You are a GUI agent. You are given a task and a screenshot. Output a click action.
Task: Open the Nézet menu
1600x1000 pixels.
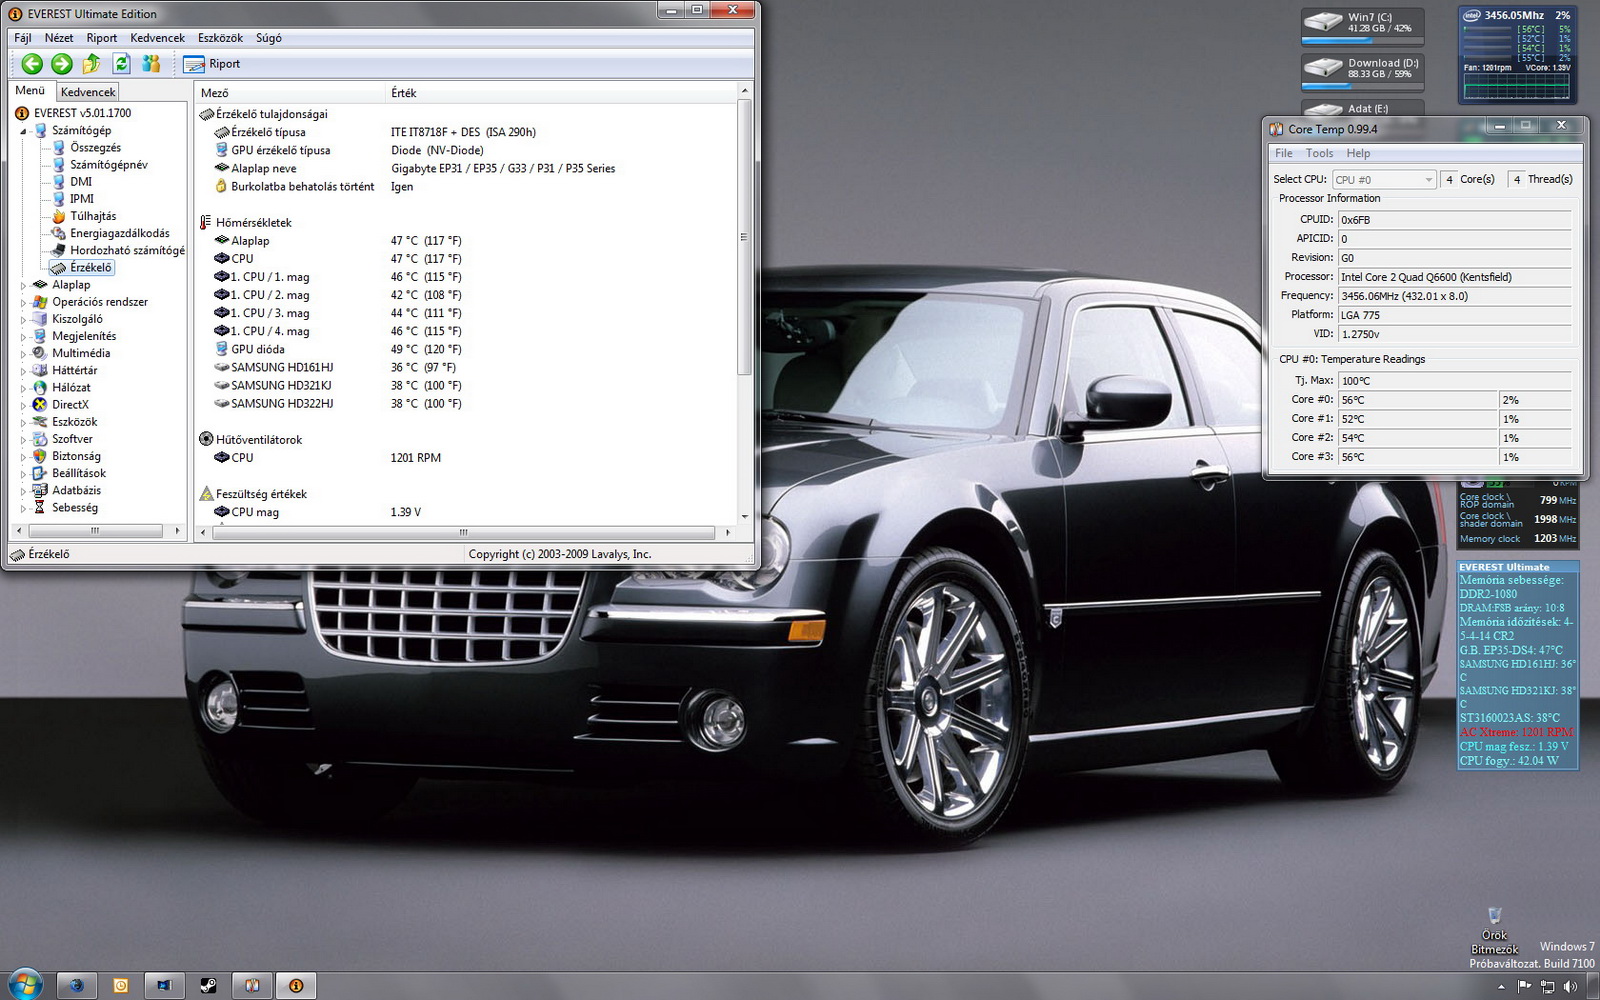click(59, 38)
